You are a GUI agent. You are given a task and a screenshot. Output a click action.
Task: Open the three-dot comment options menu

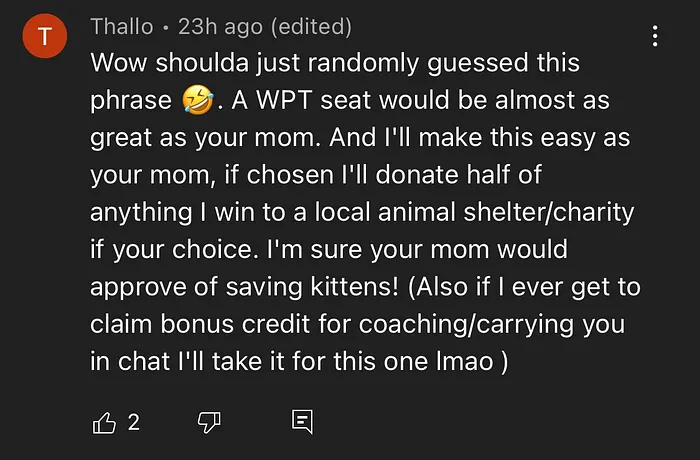coord(655,37)
